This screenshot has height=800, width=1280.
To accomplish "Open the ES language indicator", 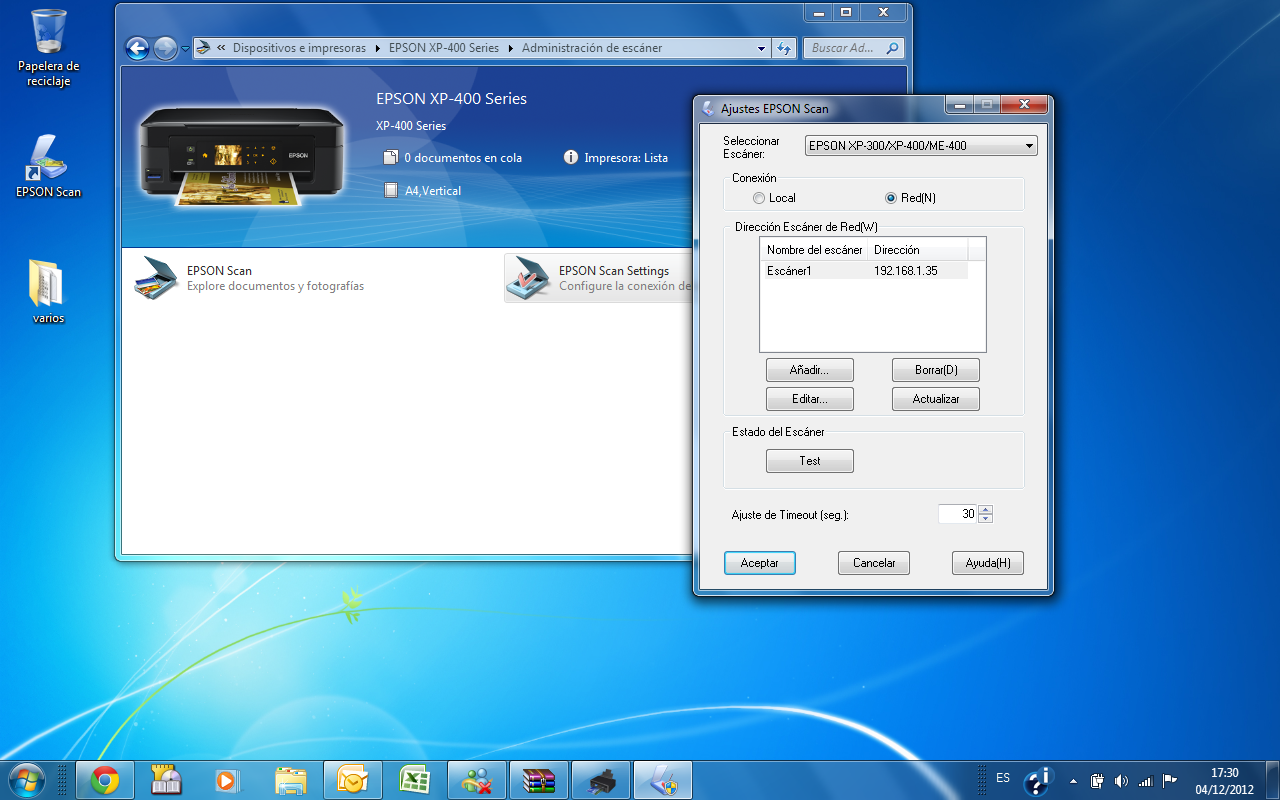I will [x=1003, y=778].
